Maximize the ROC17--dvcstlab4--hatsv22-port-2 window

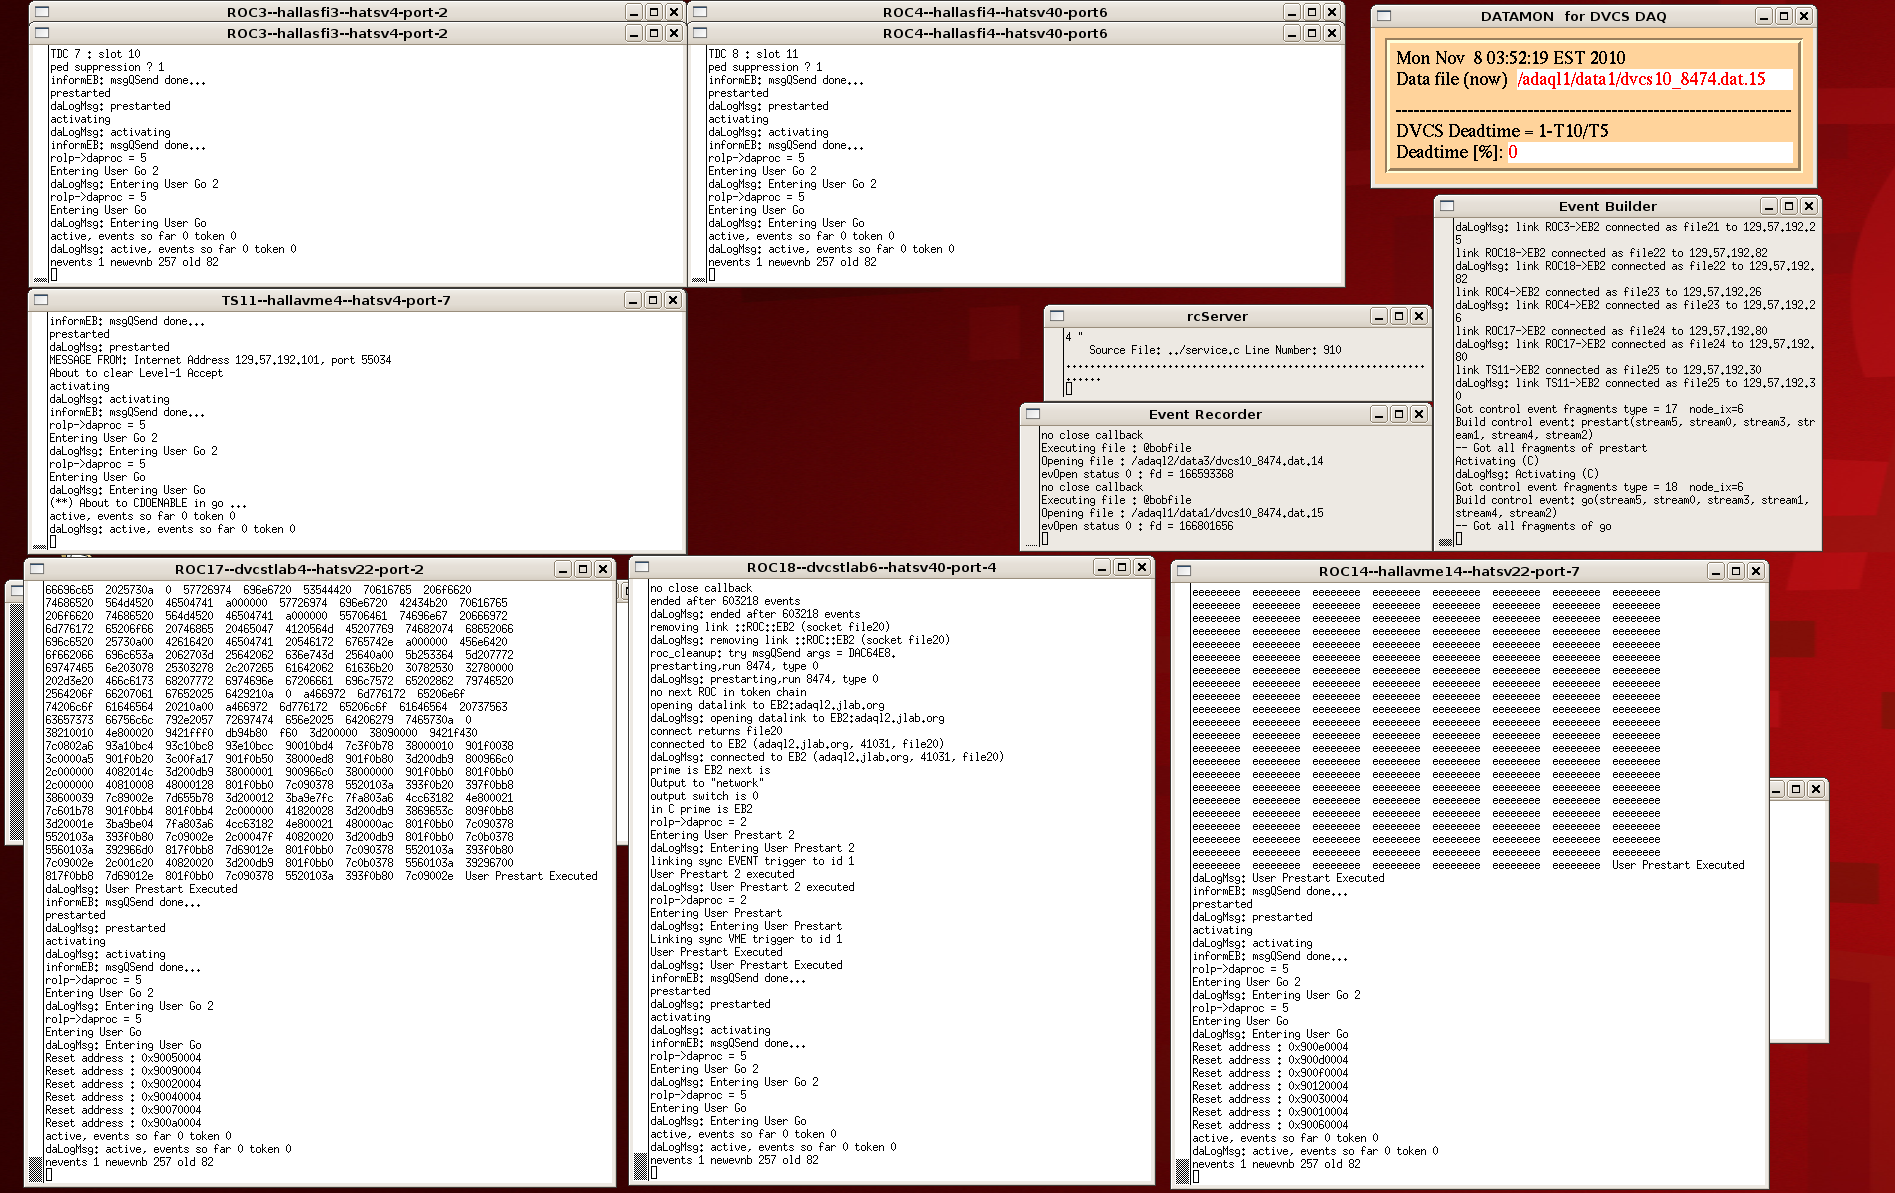(583, 569)
